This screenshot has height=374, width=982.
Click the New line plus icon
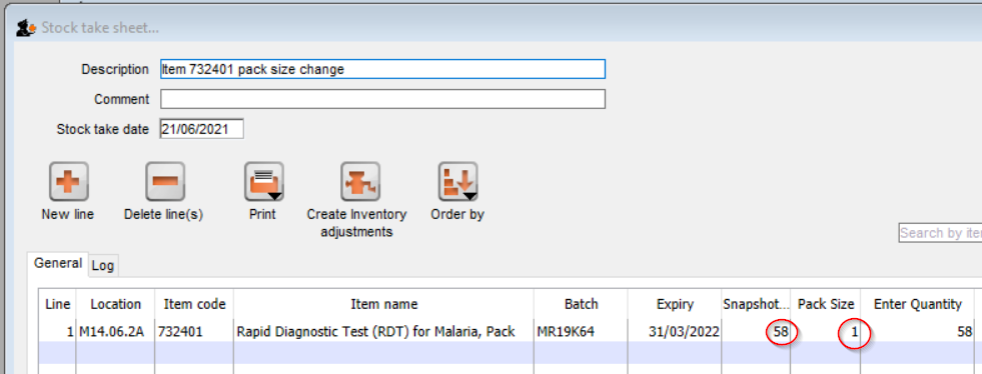[x=68, y=182]
